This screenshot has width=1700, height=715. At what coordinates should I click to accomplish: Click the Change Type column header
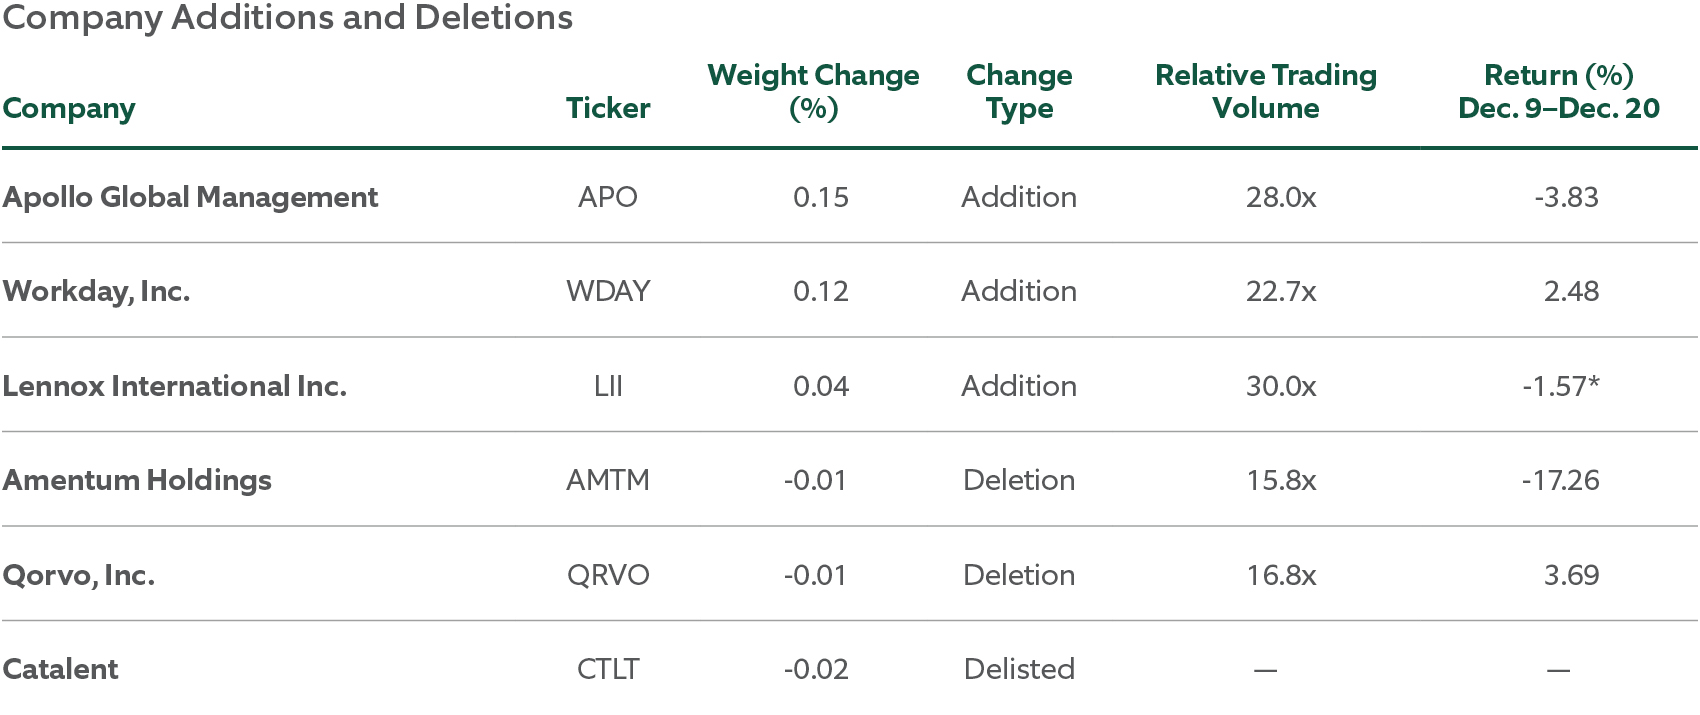[x=1019, y=91]
